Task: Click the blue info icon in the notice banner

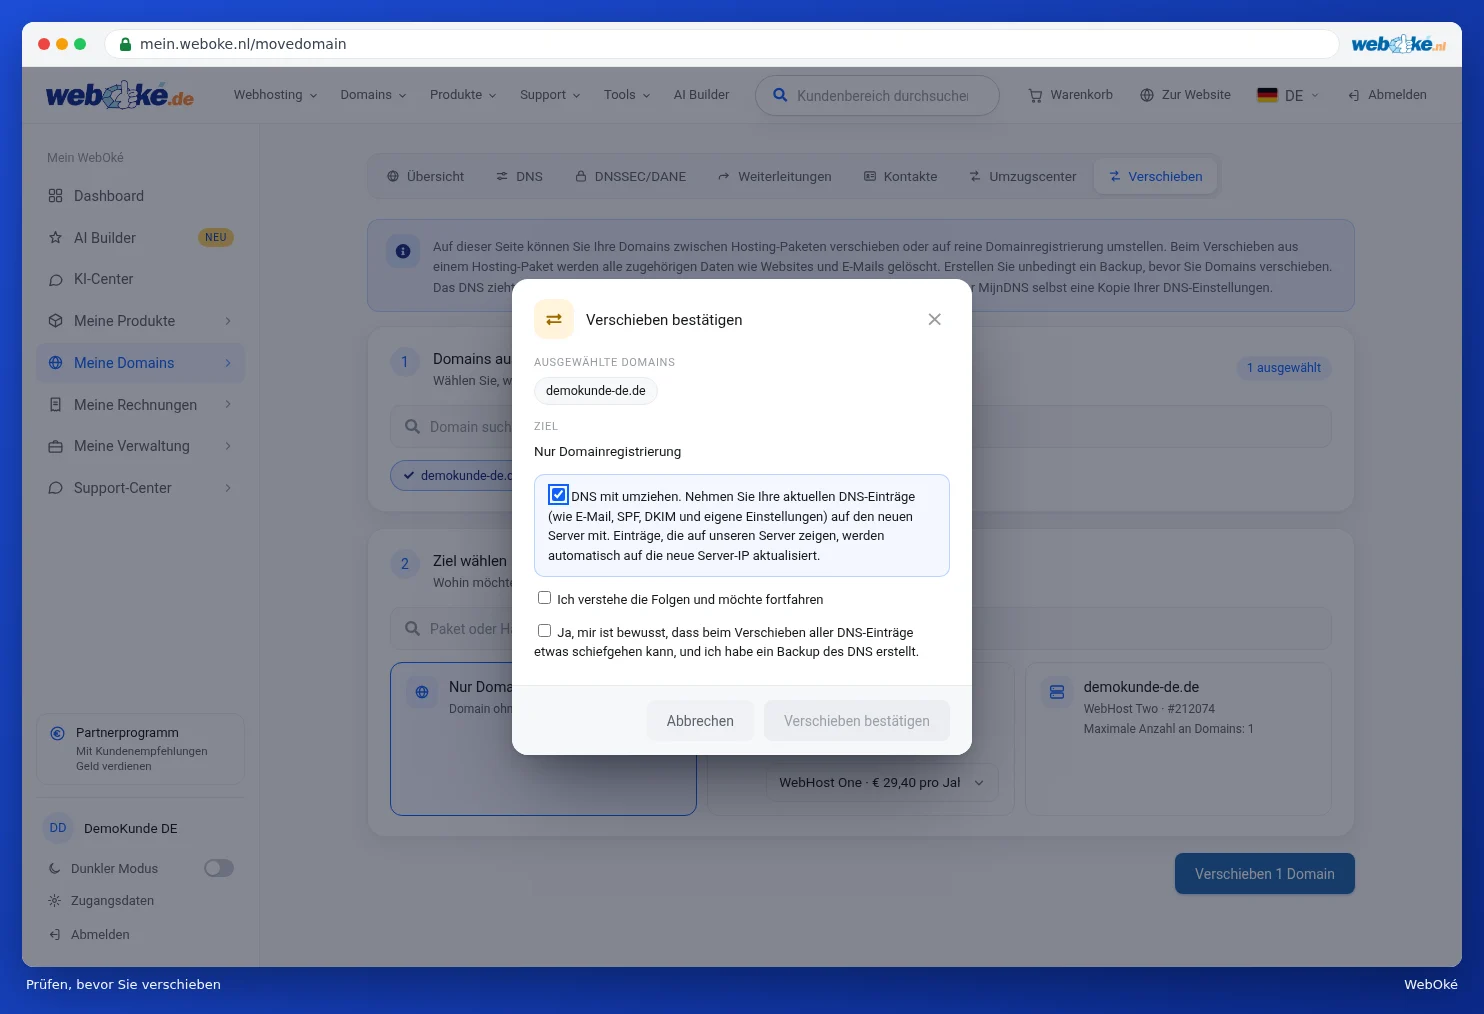Action: [x=403, y=251]
